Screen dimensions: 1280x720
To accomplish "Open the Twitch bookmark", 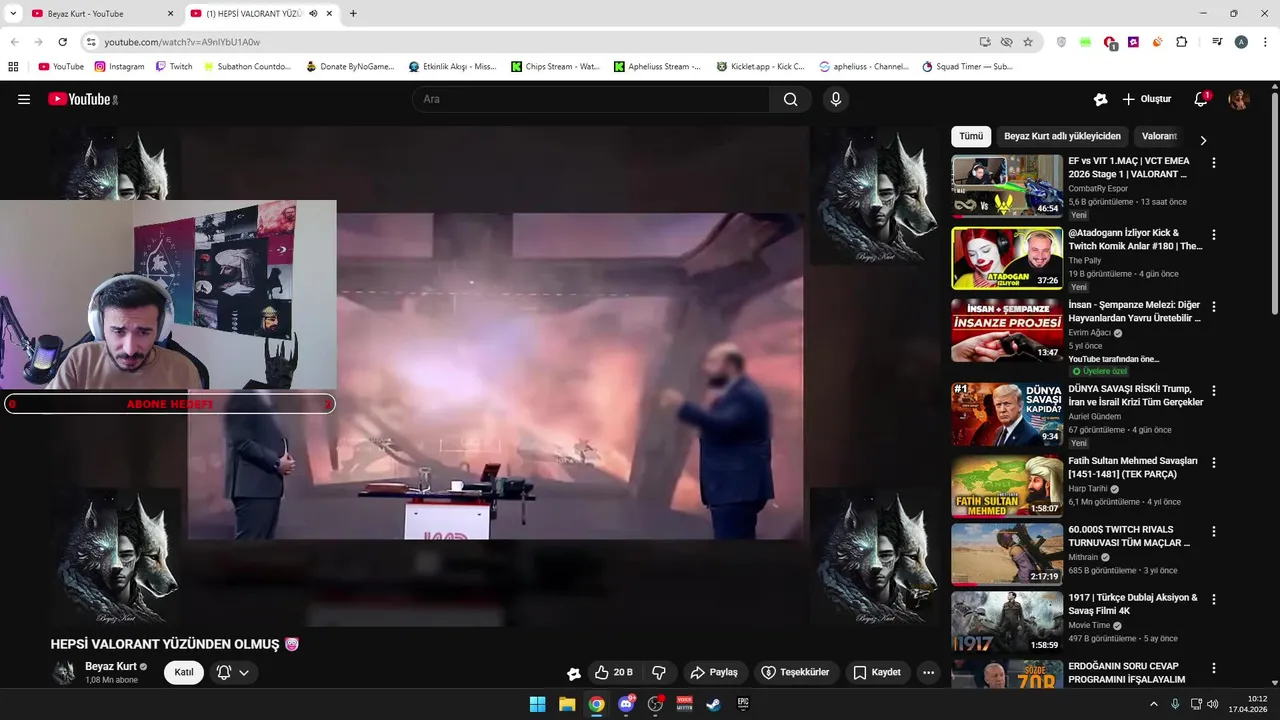I will pyautogui.click(x=174, y=67).
